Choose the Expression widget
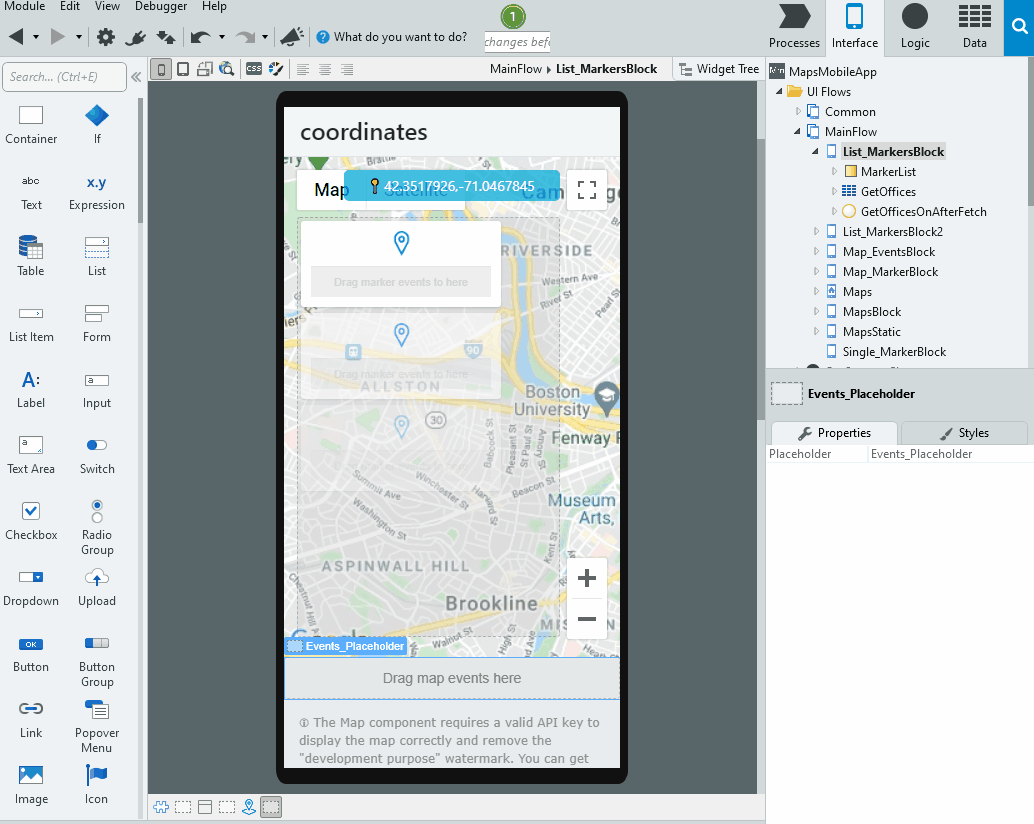 coord(97,192)
